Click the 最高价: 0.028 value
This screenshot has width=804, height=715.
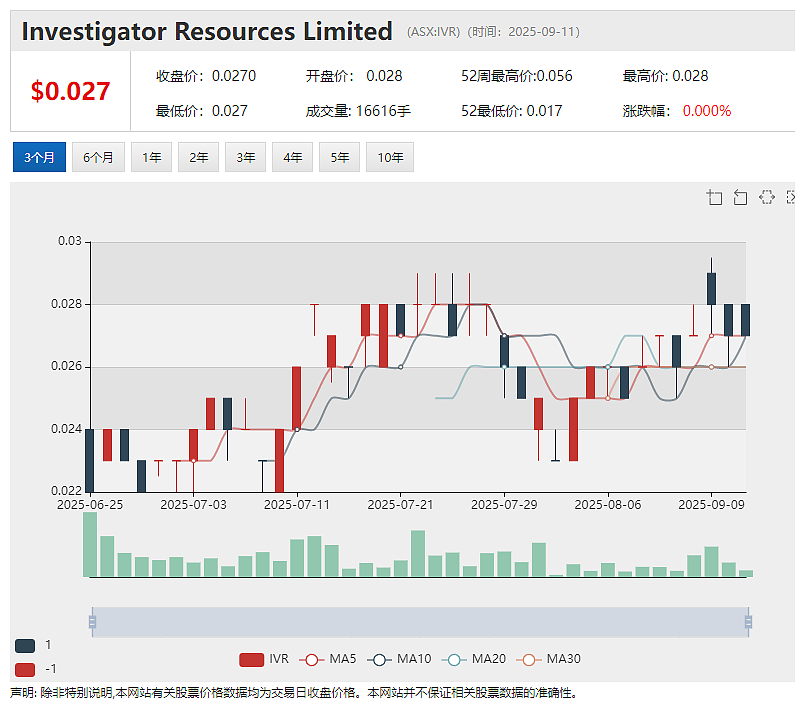point(666,76)
